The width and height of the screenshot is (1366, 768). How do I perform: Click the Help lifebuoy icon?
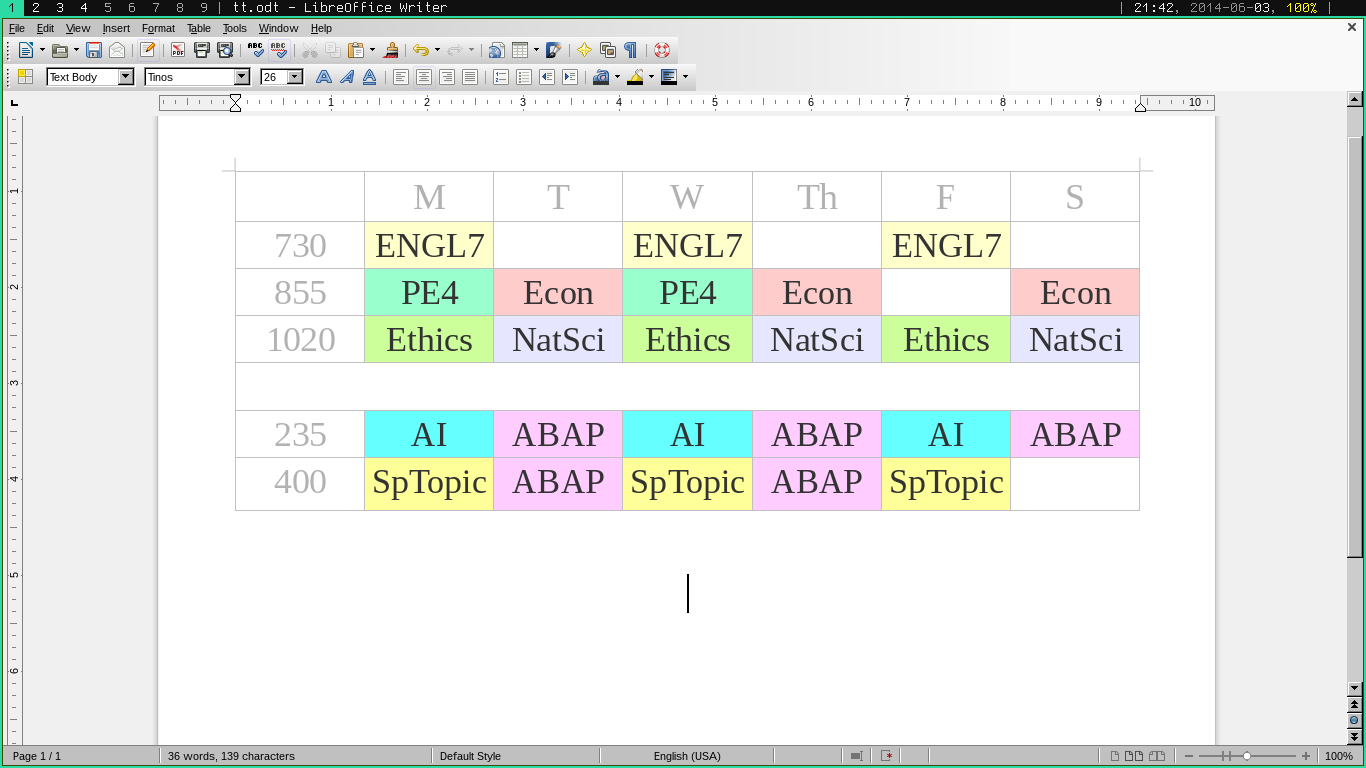661,50
